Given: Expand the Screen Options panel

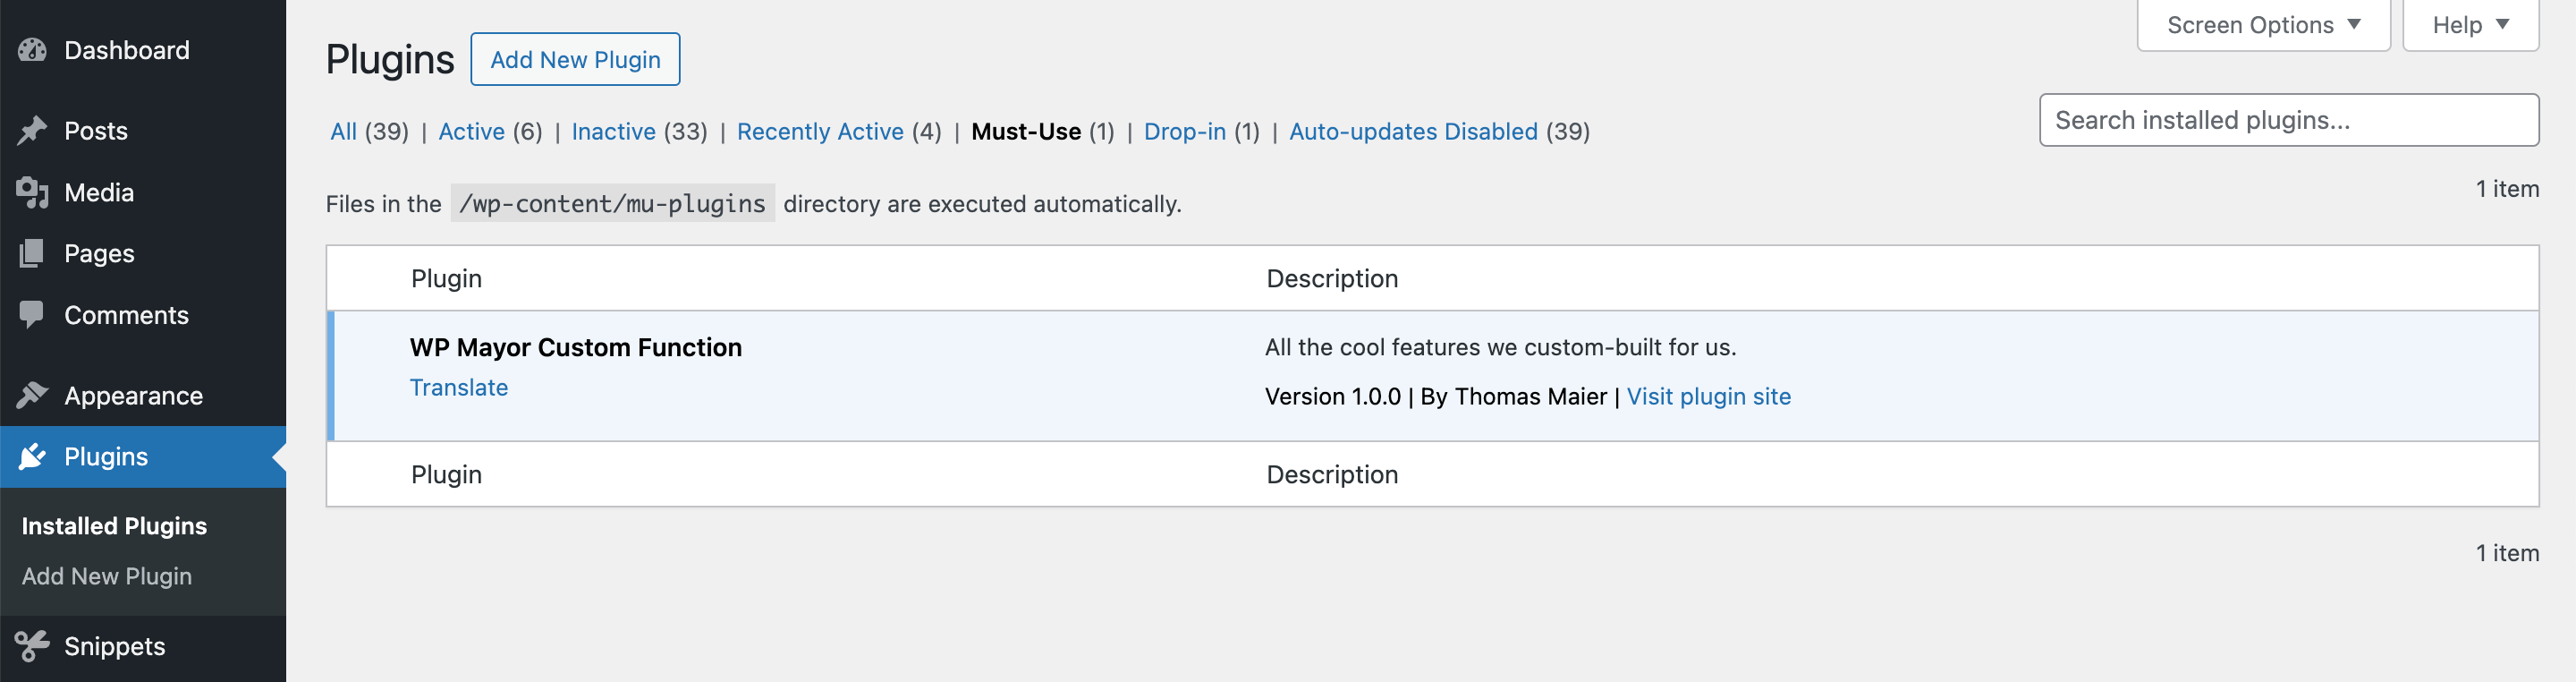Looking at the screenshot, I should (2263, 25).
